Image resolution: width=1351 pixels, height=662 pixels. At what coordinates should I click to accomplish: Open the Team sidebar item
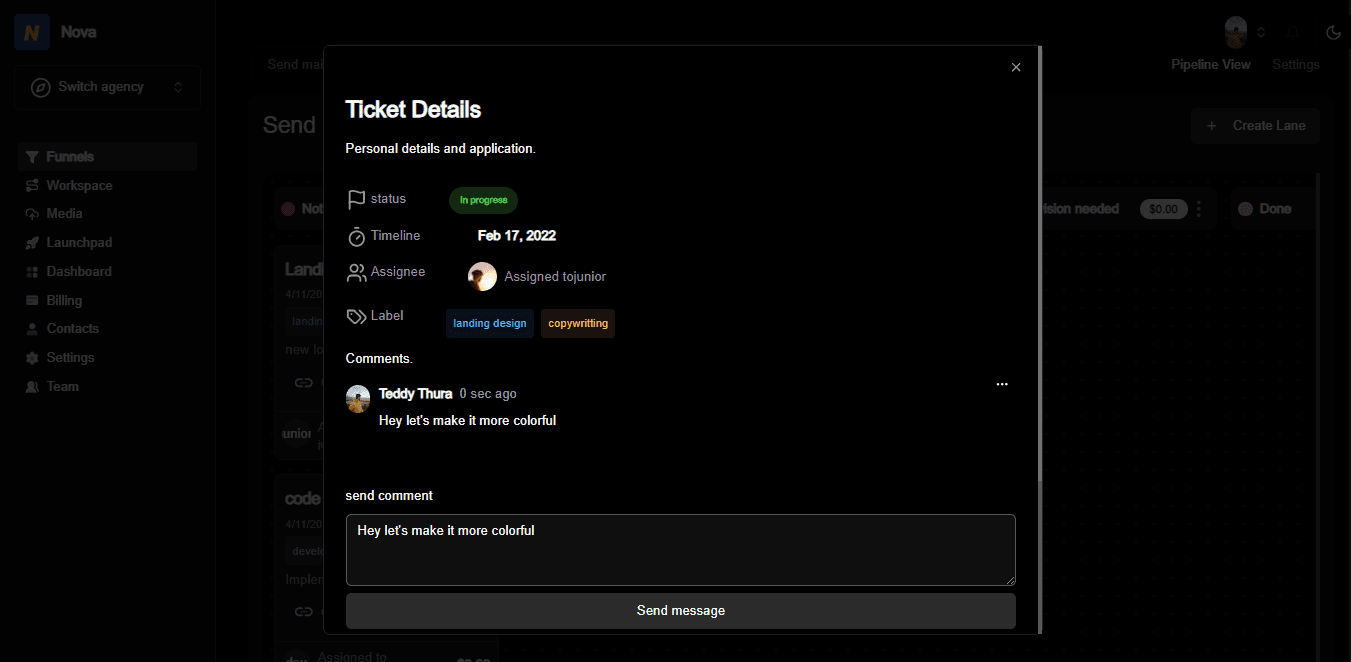(62, 386)
